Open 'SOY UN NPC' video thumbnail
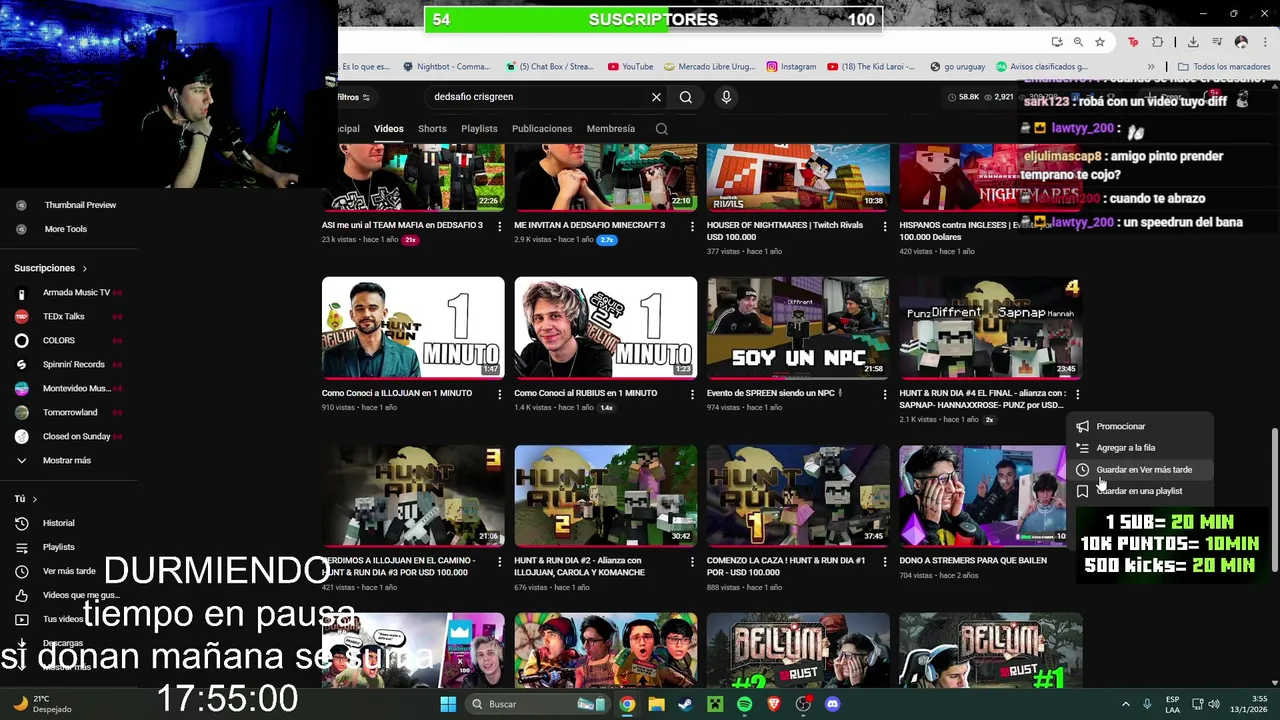The width and height of the screenshot is (1280, 720). [x=798, y=328]
